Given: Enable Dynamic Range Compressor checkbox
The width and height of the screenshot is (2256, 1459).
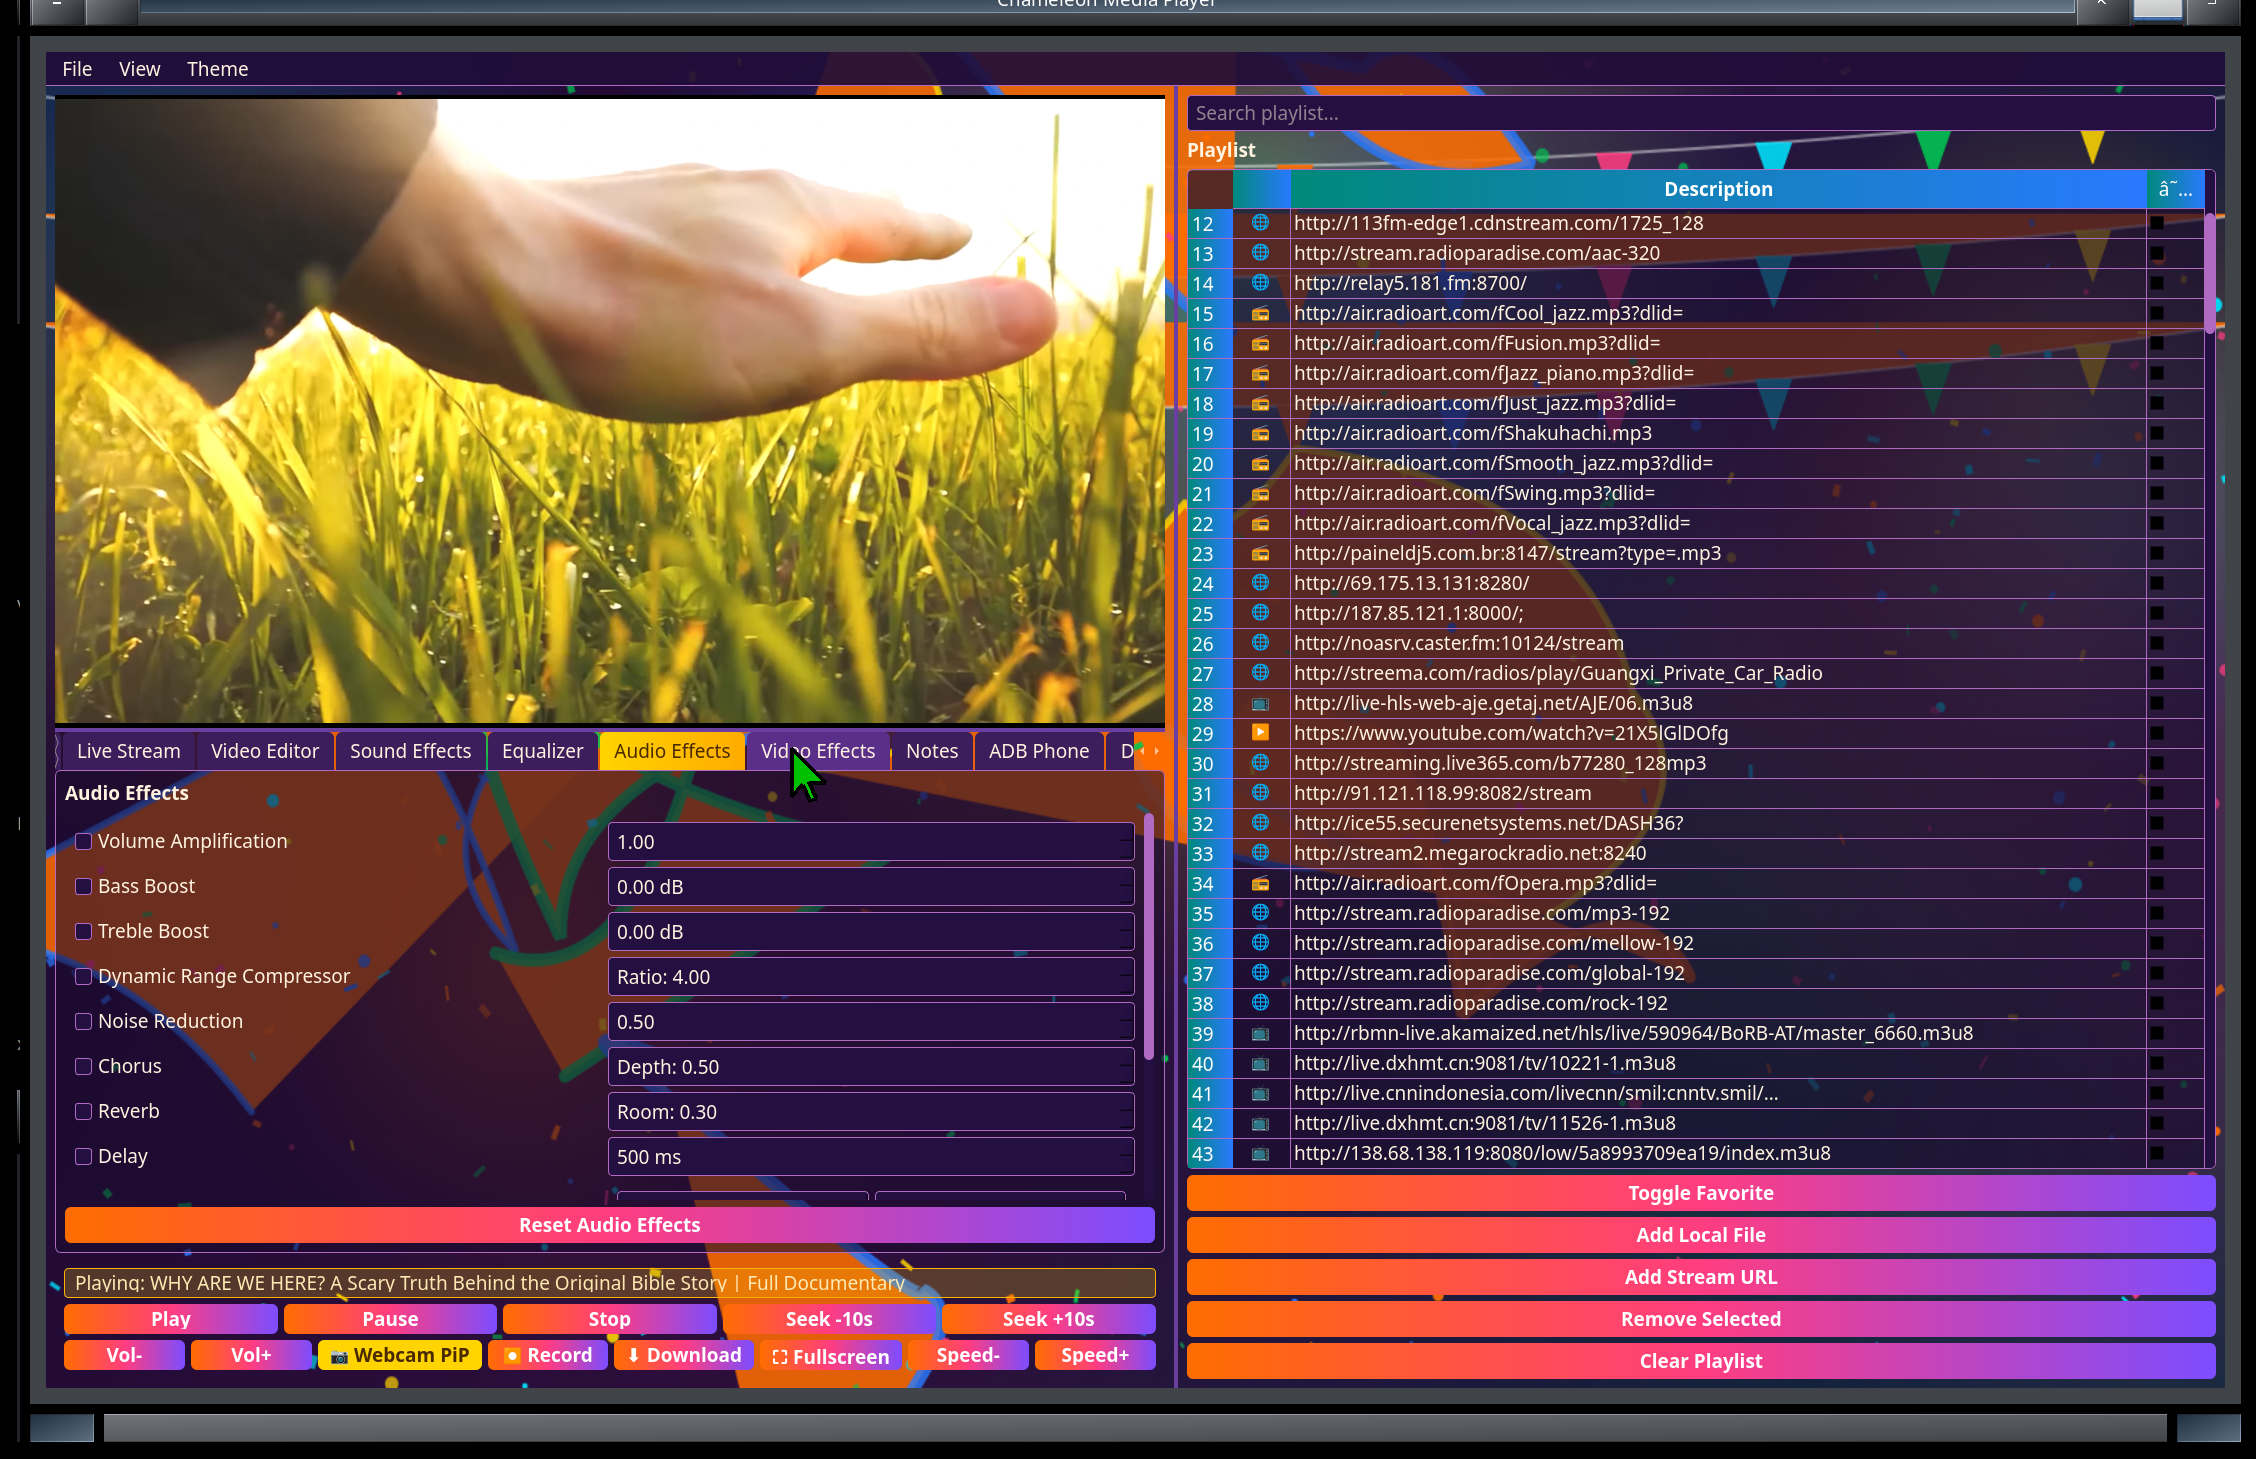Looking at the screenshot, I should click(x=84, y=976).
